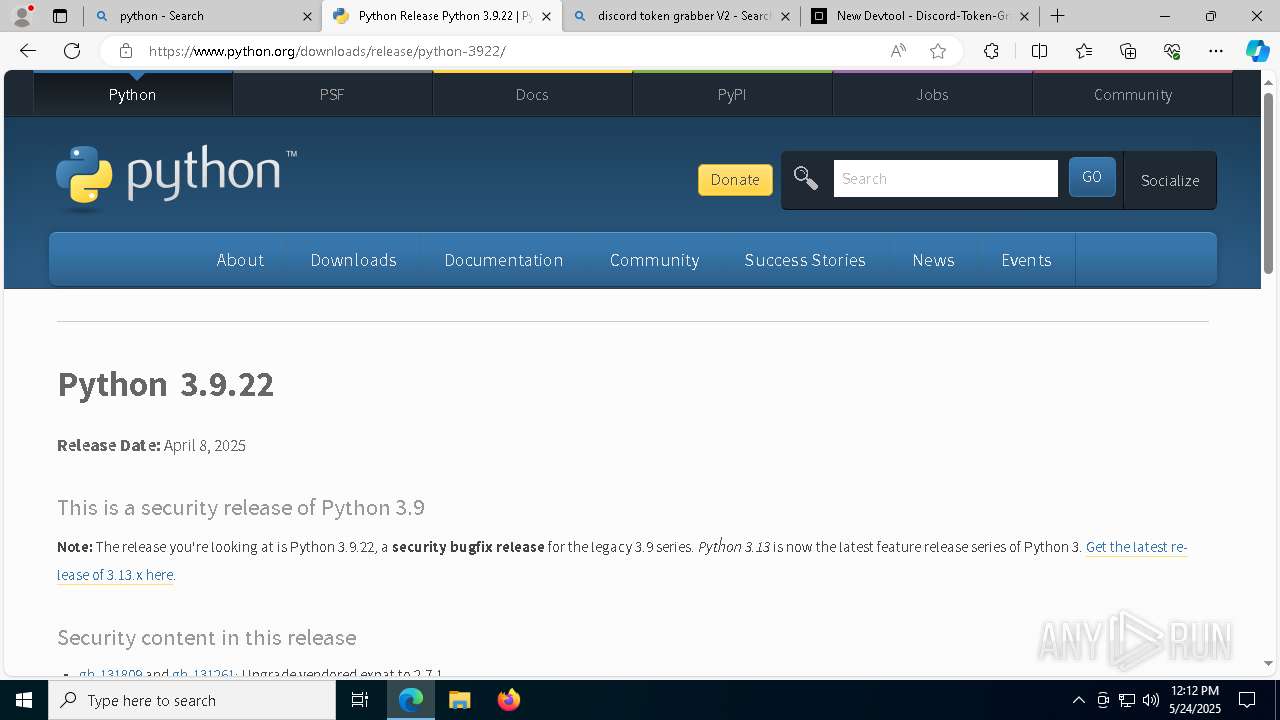Open the Community menu in main navigation
The width and height of the screenshot is (1280, 720).
pyautogui.click(x=654, y=260)
